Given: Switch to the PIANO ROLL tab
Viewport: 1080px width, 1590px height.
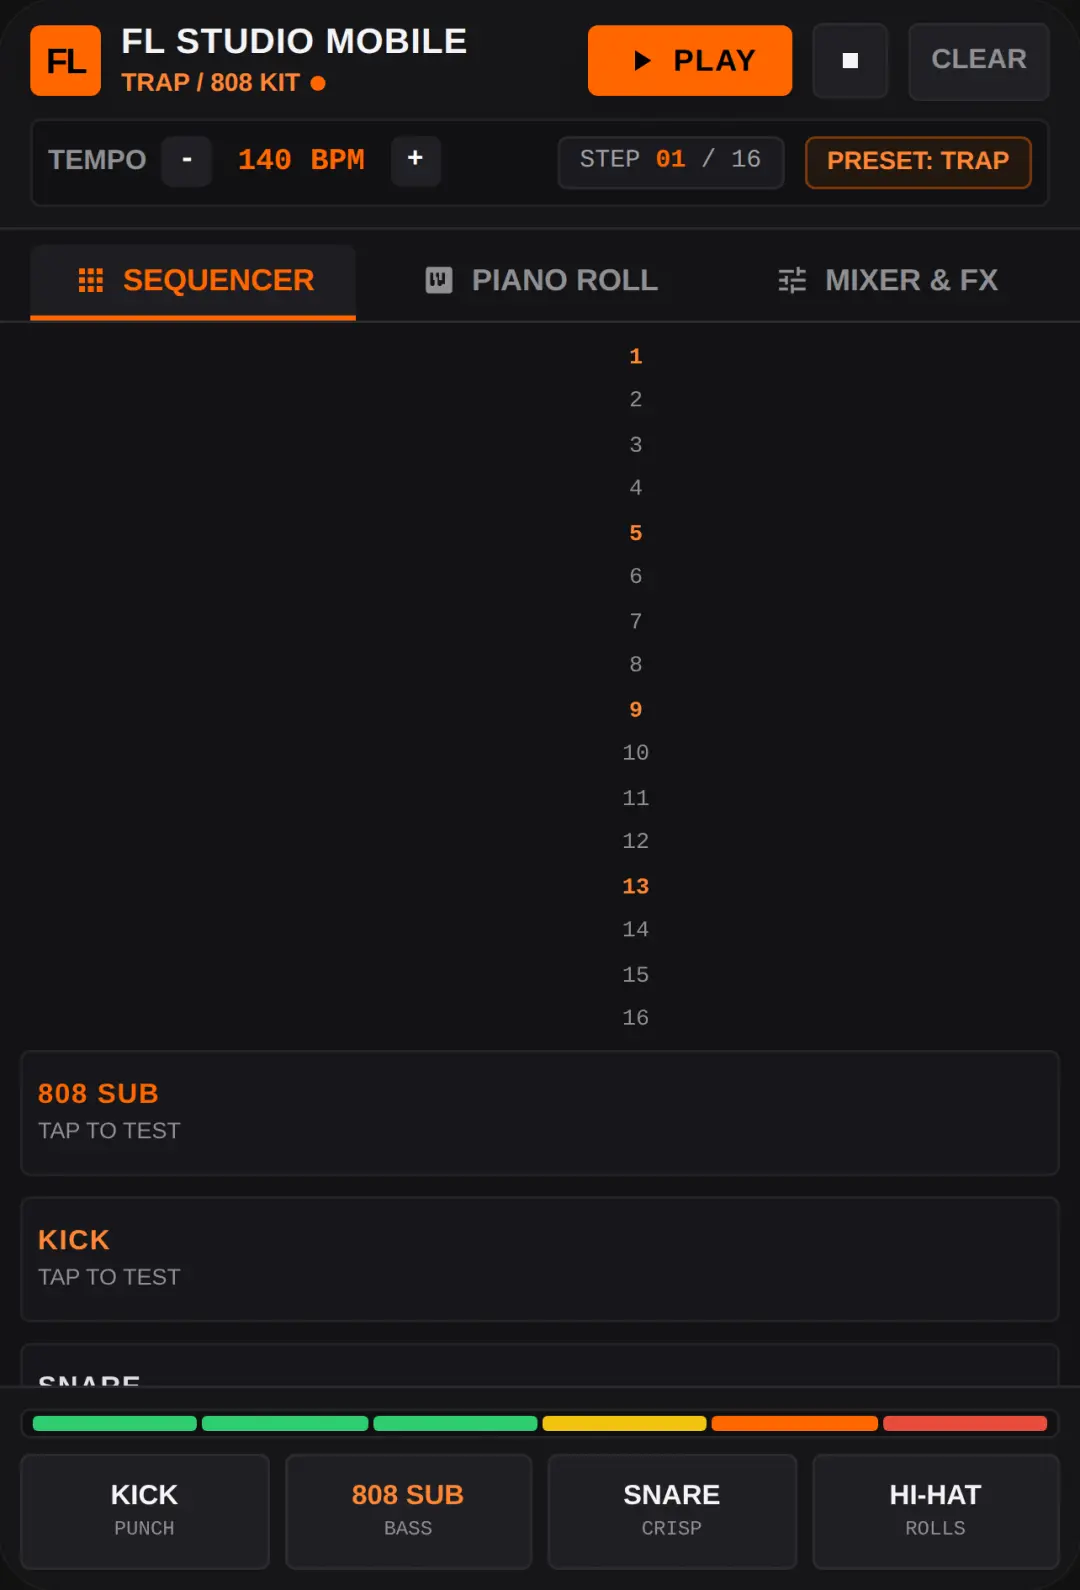Looking at the screenshot, I should 541,281.
